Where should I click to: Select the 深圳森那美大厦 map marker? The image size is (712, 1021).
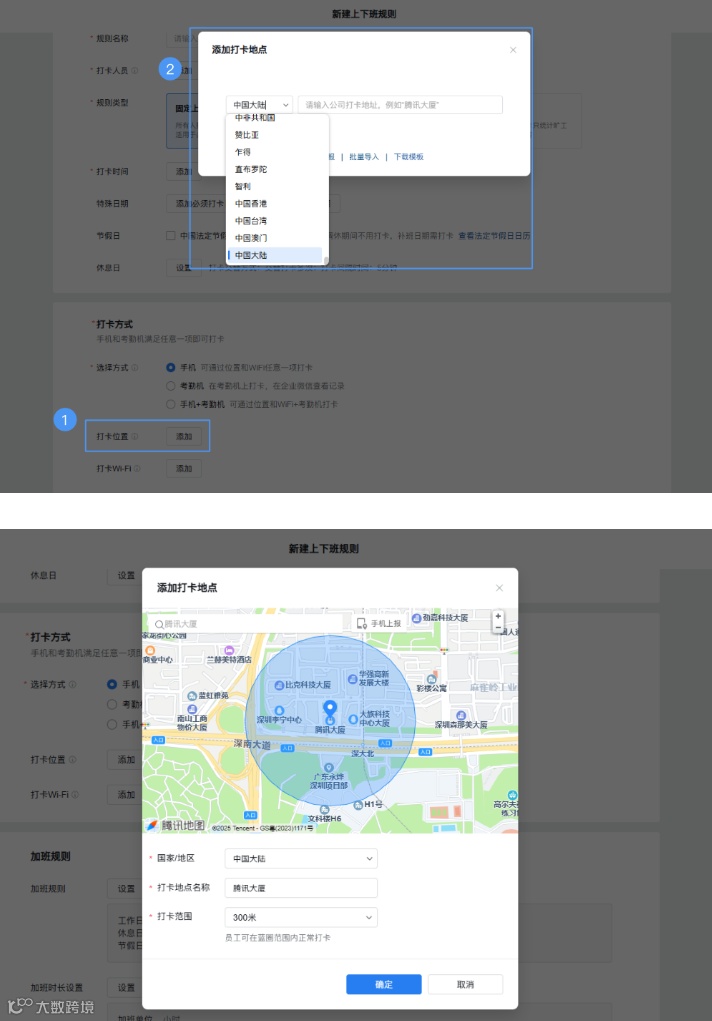pyautogui.click(x=461, y=716)
